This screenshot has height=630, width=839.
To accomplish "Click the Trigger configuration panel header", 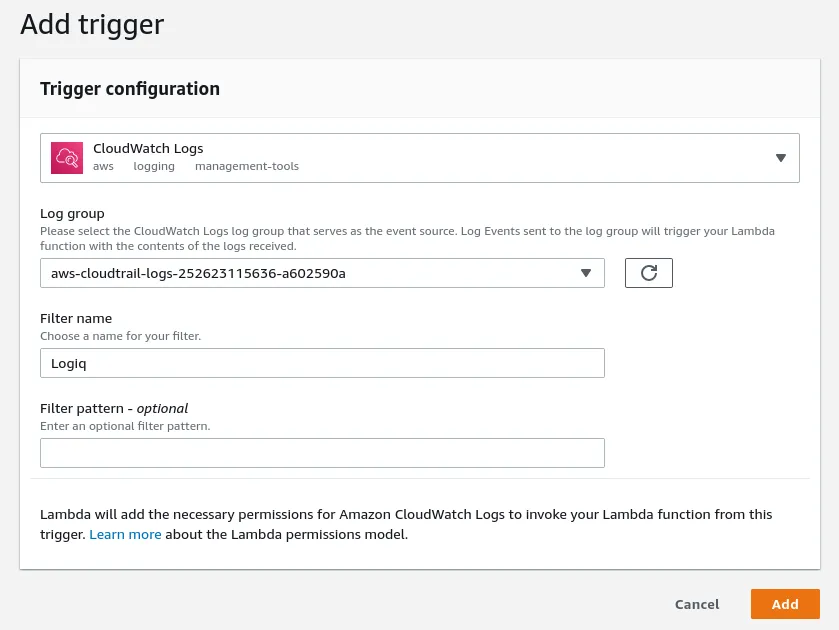I will pos(130,89).
